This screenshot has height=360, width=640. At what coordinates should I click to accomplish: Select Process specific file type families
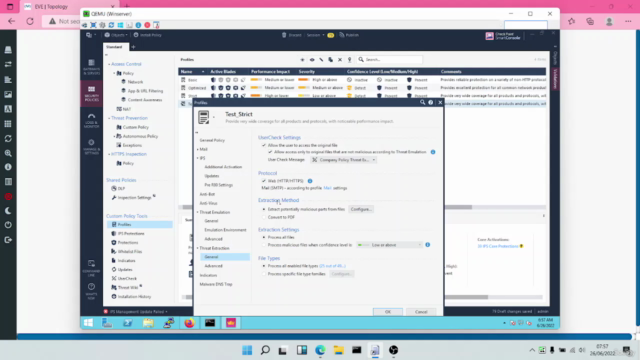pos(264,274)
